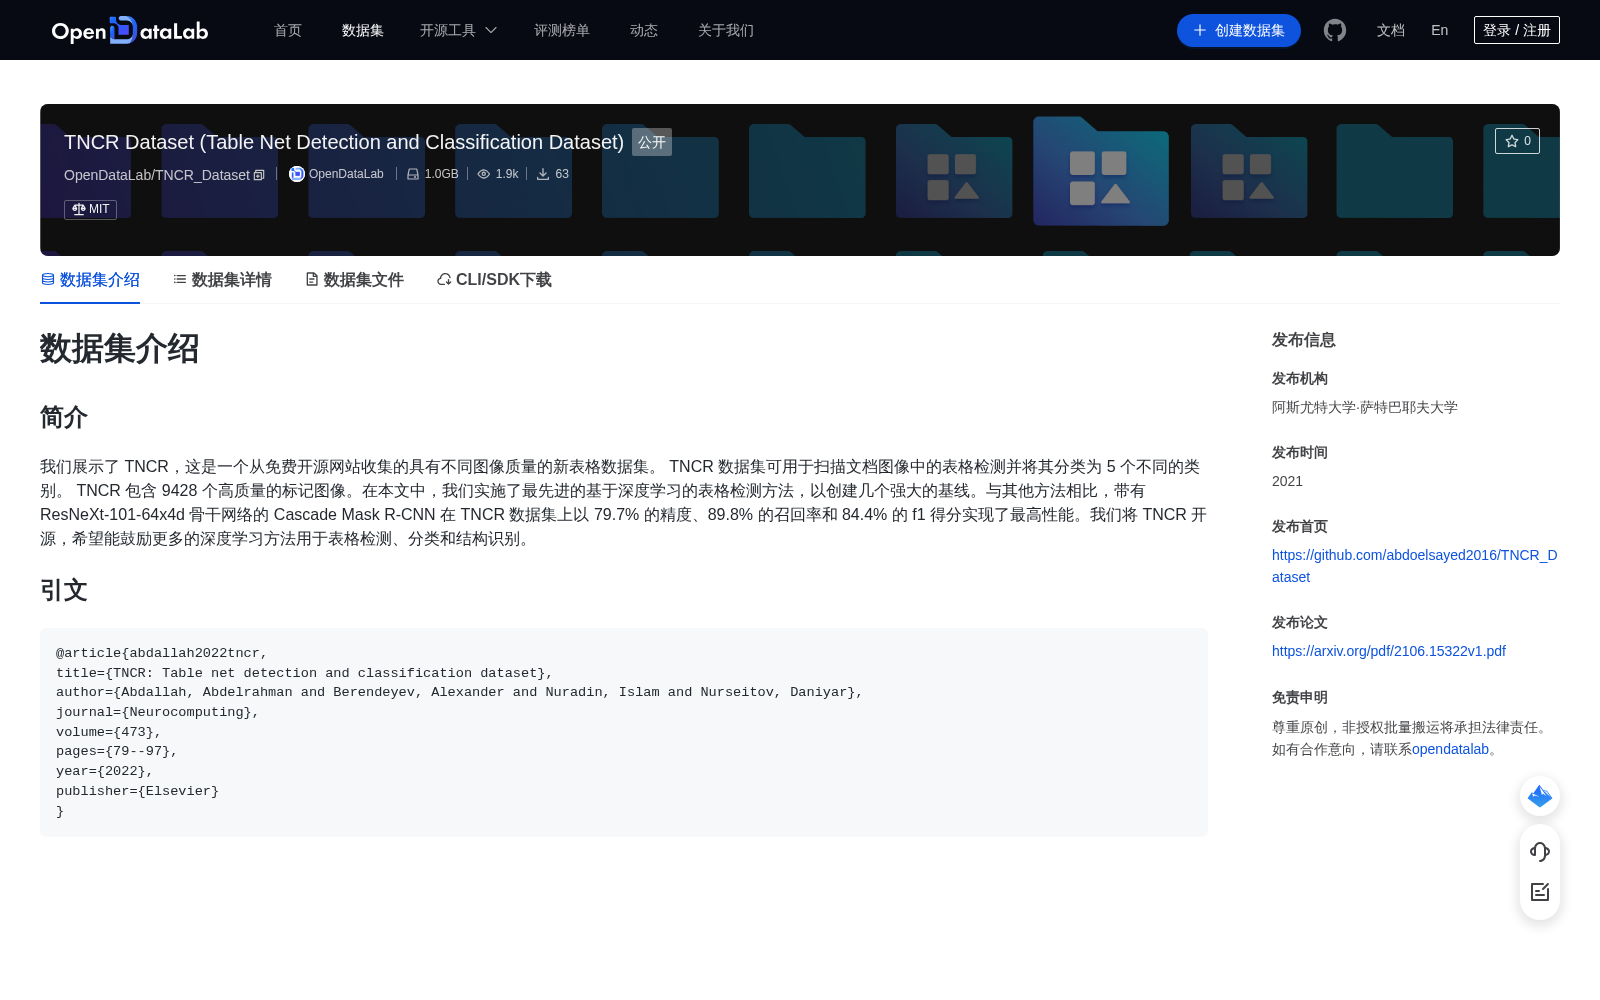Click the eye views count icon

pos(484,174)
